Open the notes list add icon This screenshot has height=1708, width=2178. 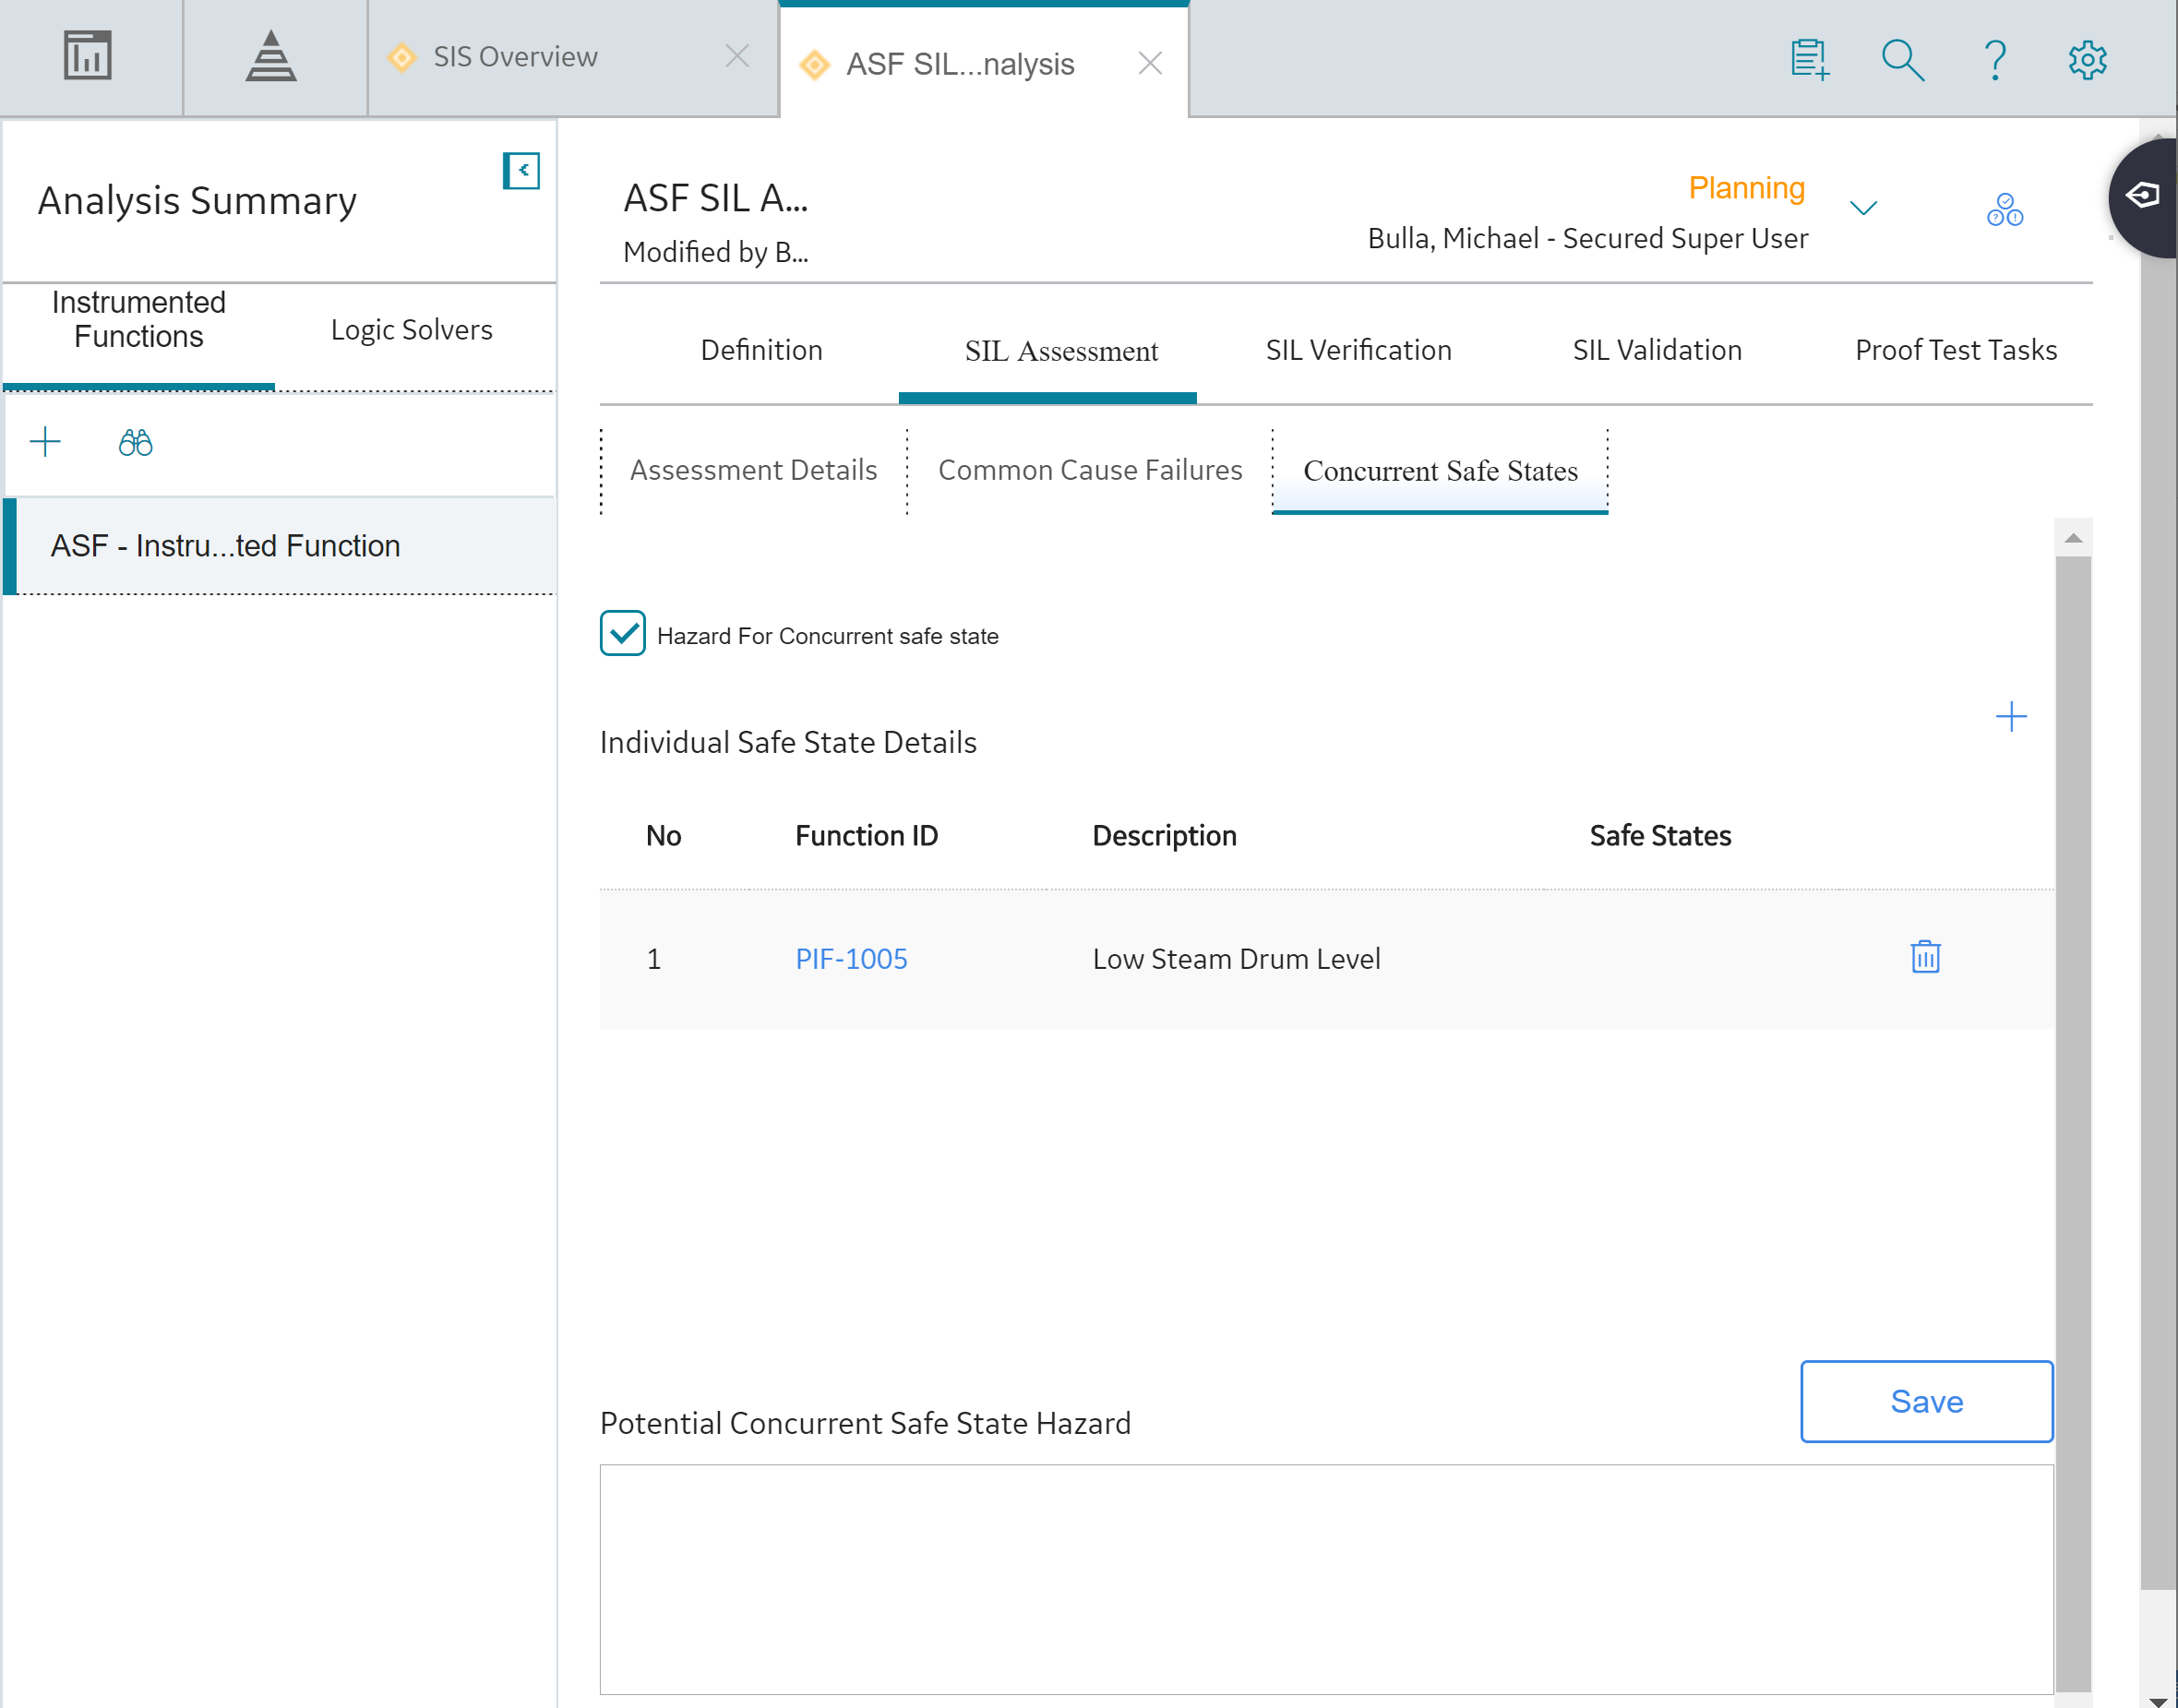[1810, 60]
